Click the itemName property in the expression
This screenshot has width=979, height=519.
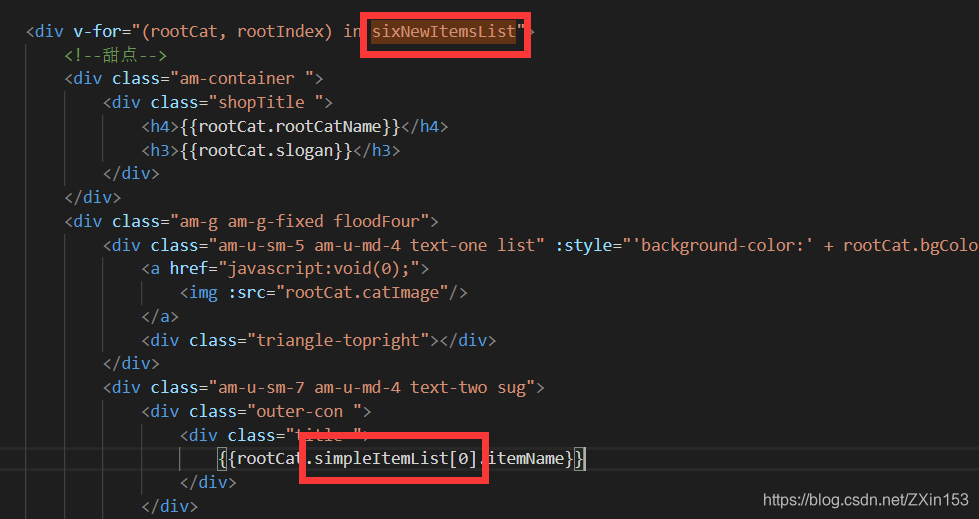pyautogui.click(x=526, y=459)
